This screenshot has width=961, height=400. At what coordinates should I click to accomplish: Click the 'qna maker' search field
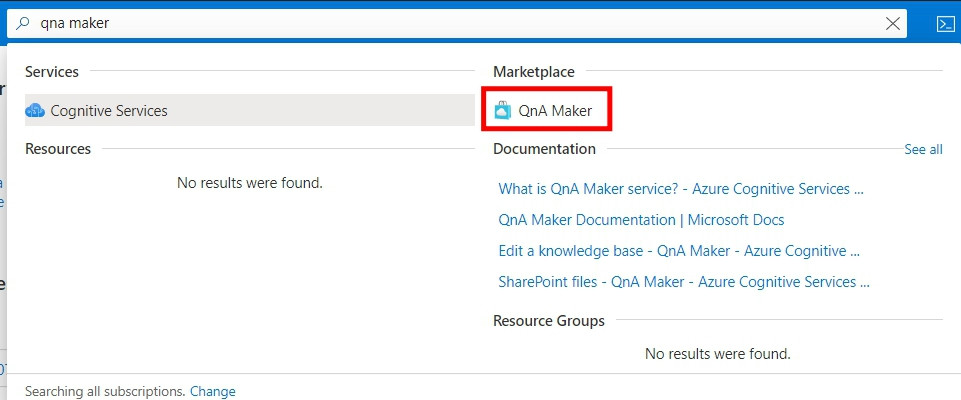tap(457, 24)
